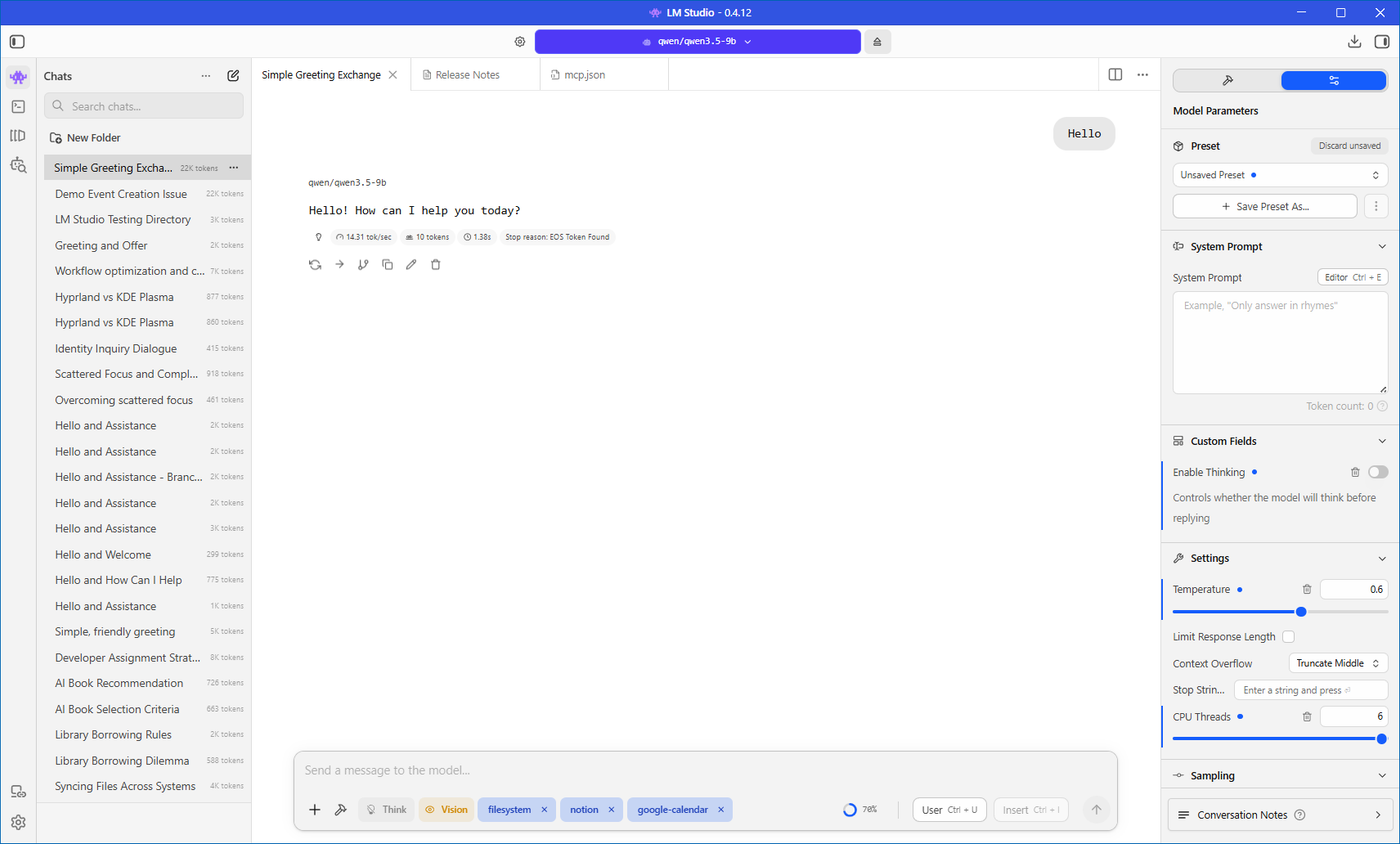Remove CPU Threads setting trash icon

pos(1306,717)
